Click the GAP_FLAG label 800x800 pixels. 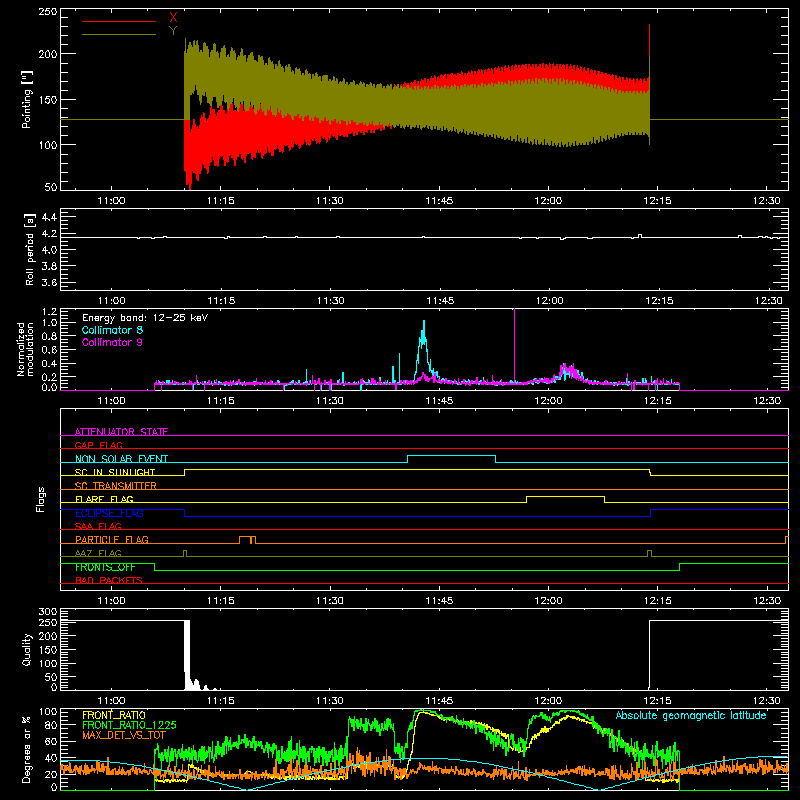click(x=98, y=445)
